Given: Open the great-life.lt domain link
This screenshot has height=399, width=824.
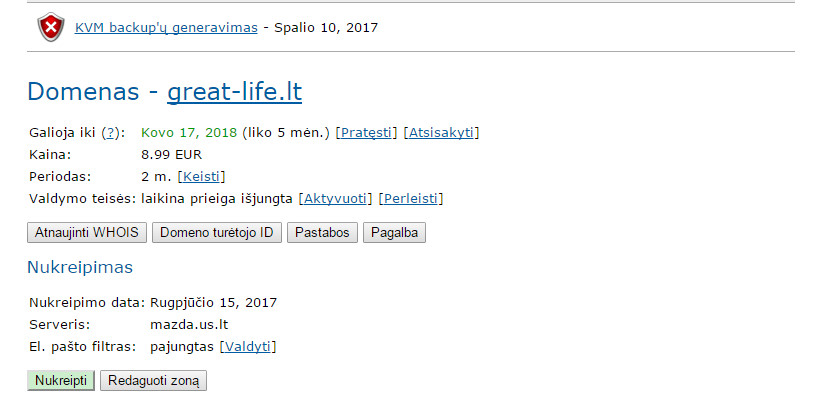Looking at the screenshot, I should 234,92.
